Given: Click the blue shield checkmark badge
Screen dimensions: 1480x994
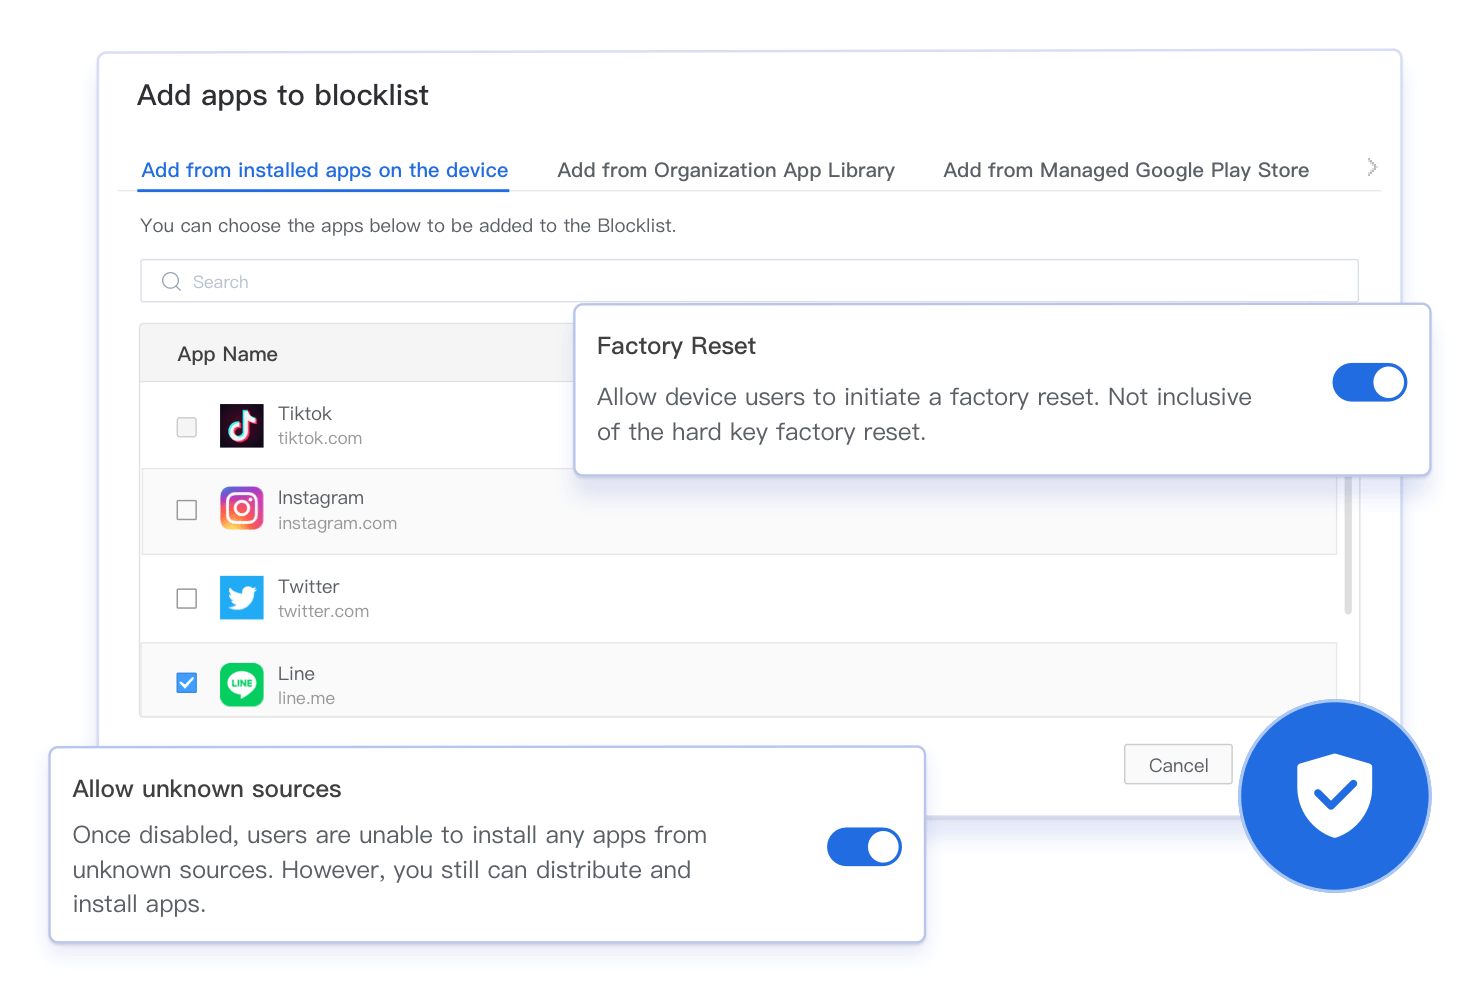Looking at the screenshot, I should pyautogui.click(x=1334, y=796).
